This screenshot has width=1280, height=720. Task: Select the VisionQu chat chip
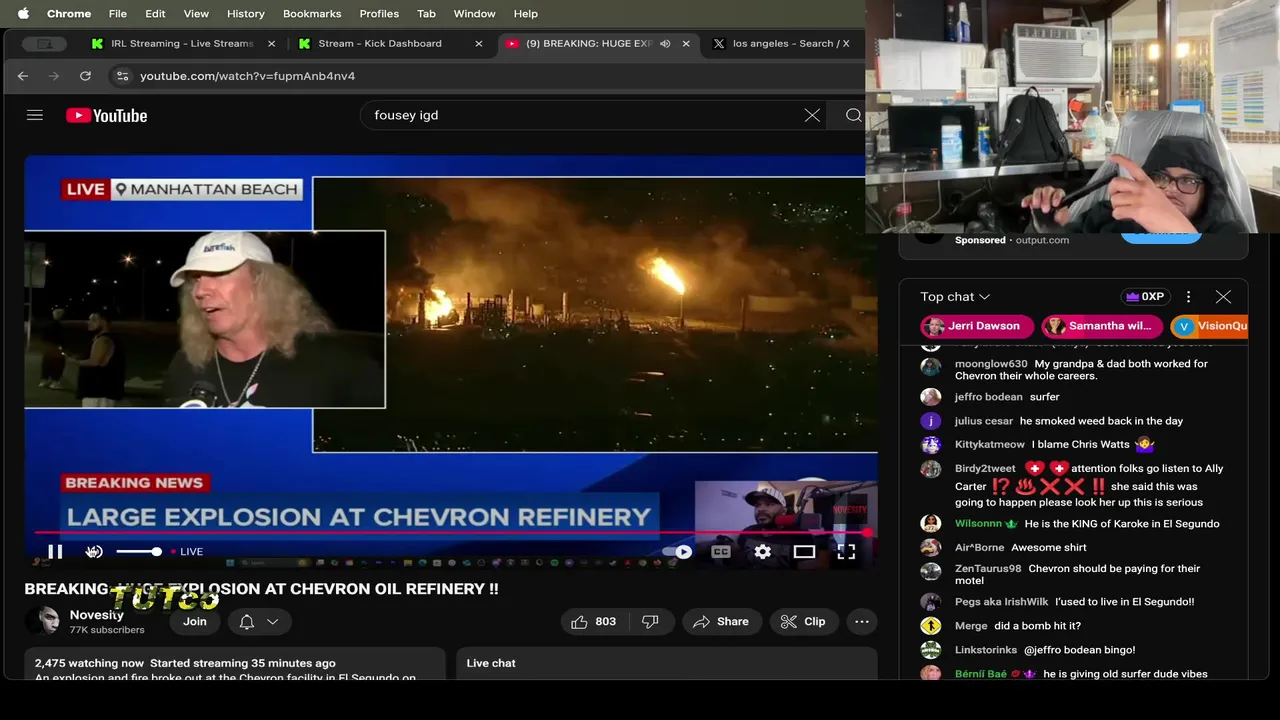1210,326
